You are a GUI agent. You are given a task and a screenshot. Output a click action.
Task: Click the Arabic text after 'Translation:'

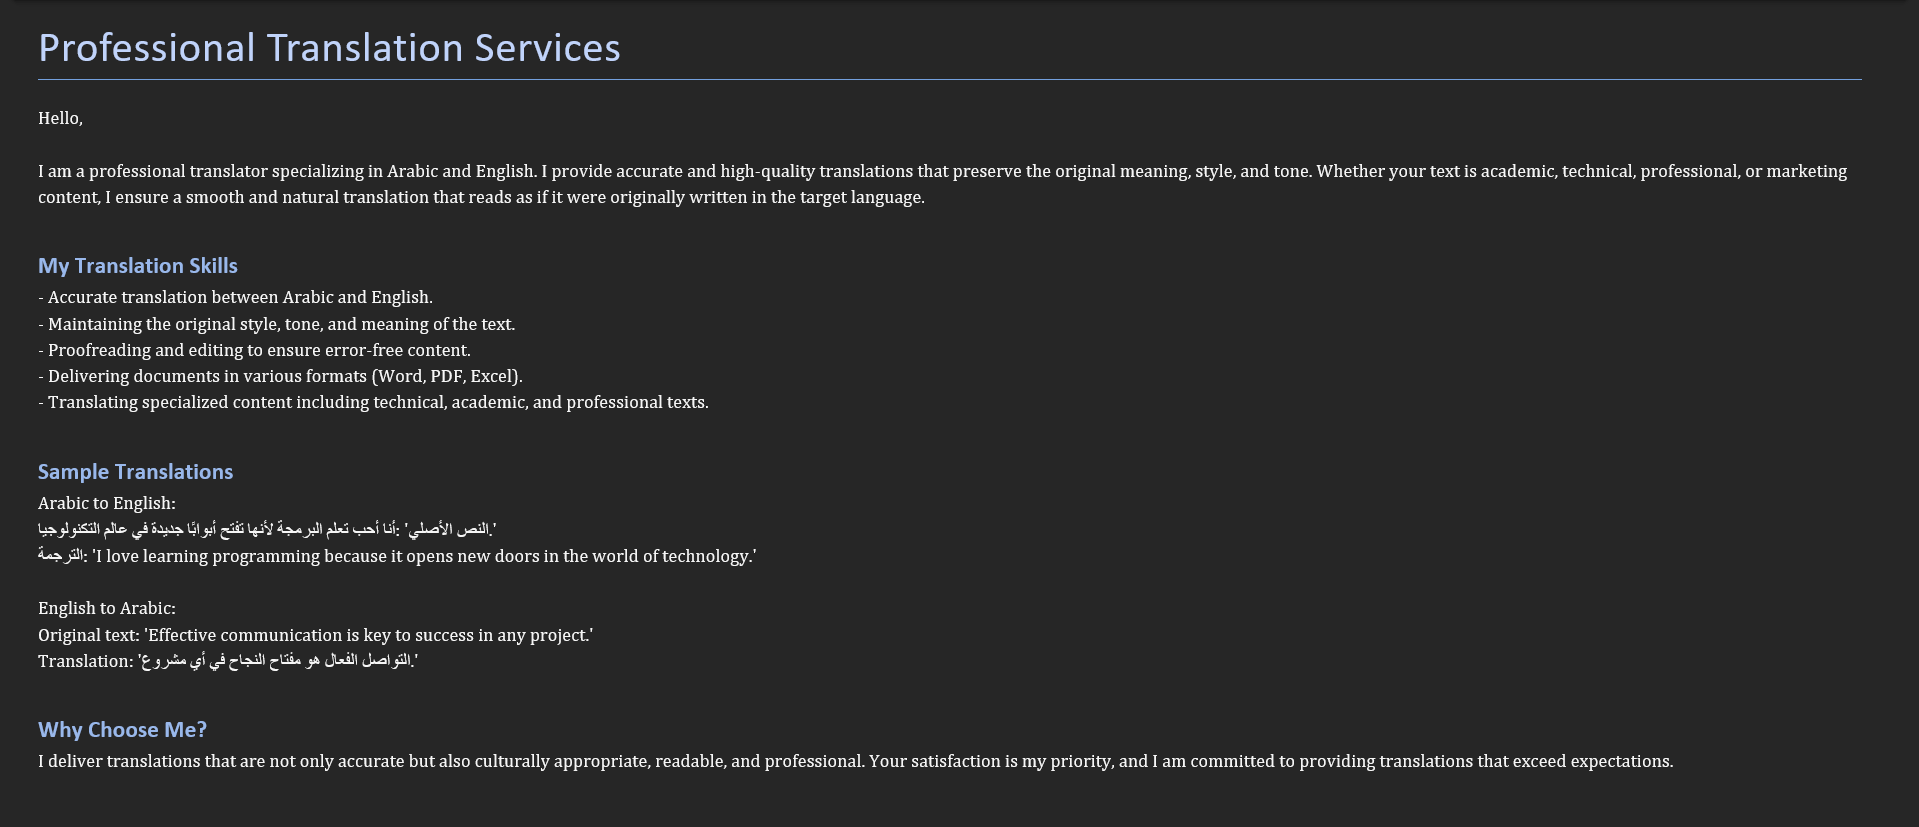point(276,661)
